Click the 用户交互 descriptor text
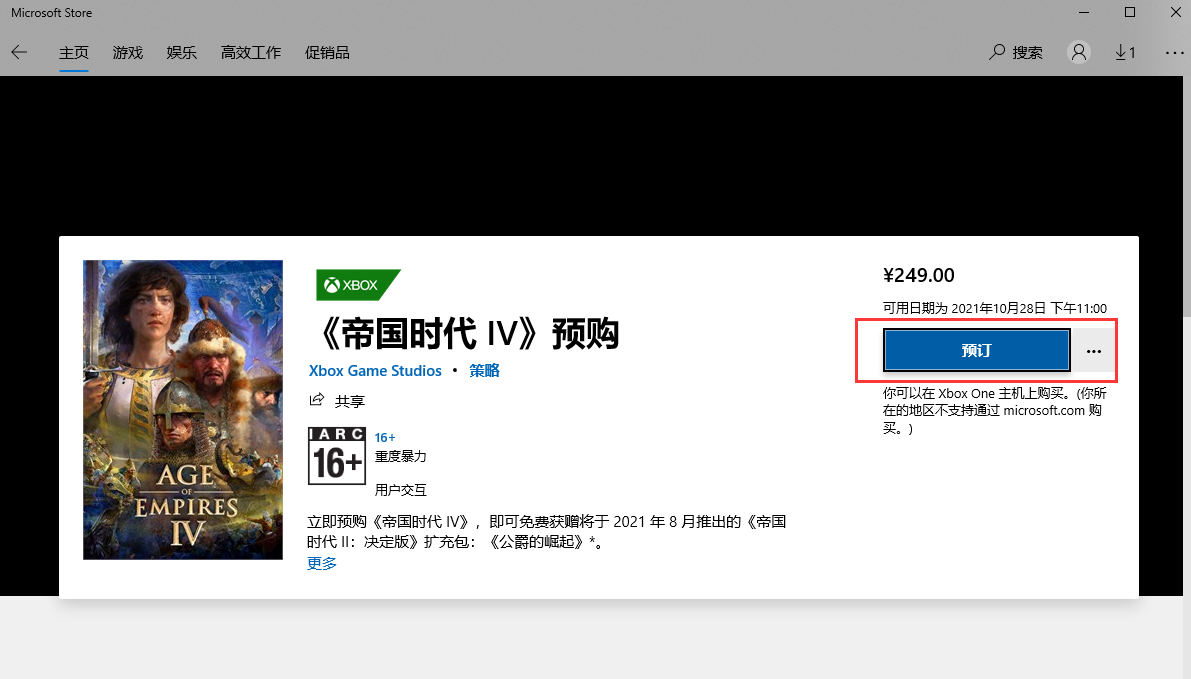 coord(400,490)
